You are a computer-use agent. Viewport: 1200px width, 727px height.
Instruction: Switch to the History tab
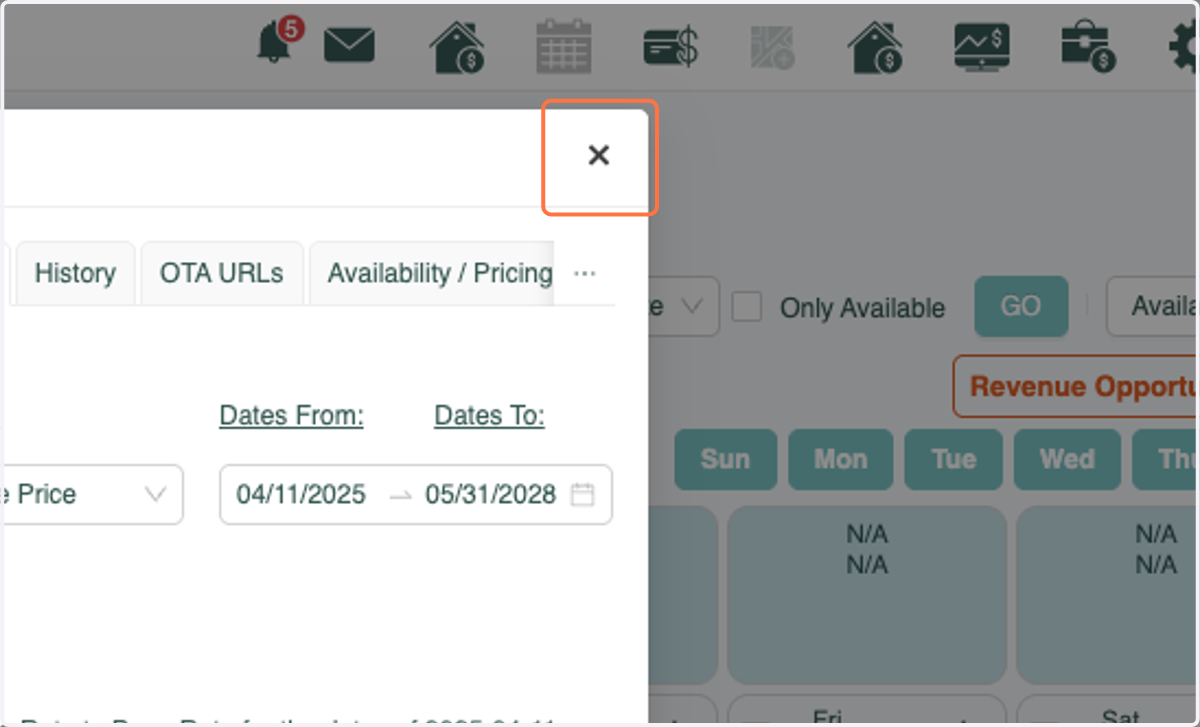[75, 273]
